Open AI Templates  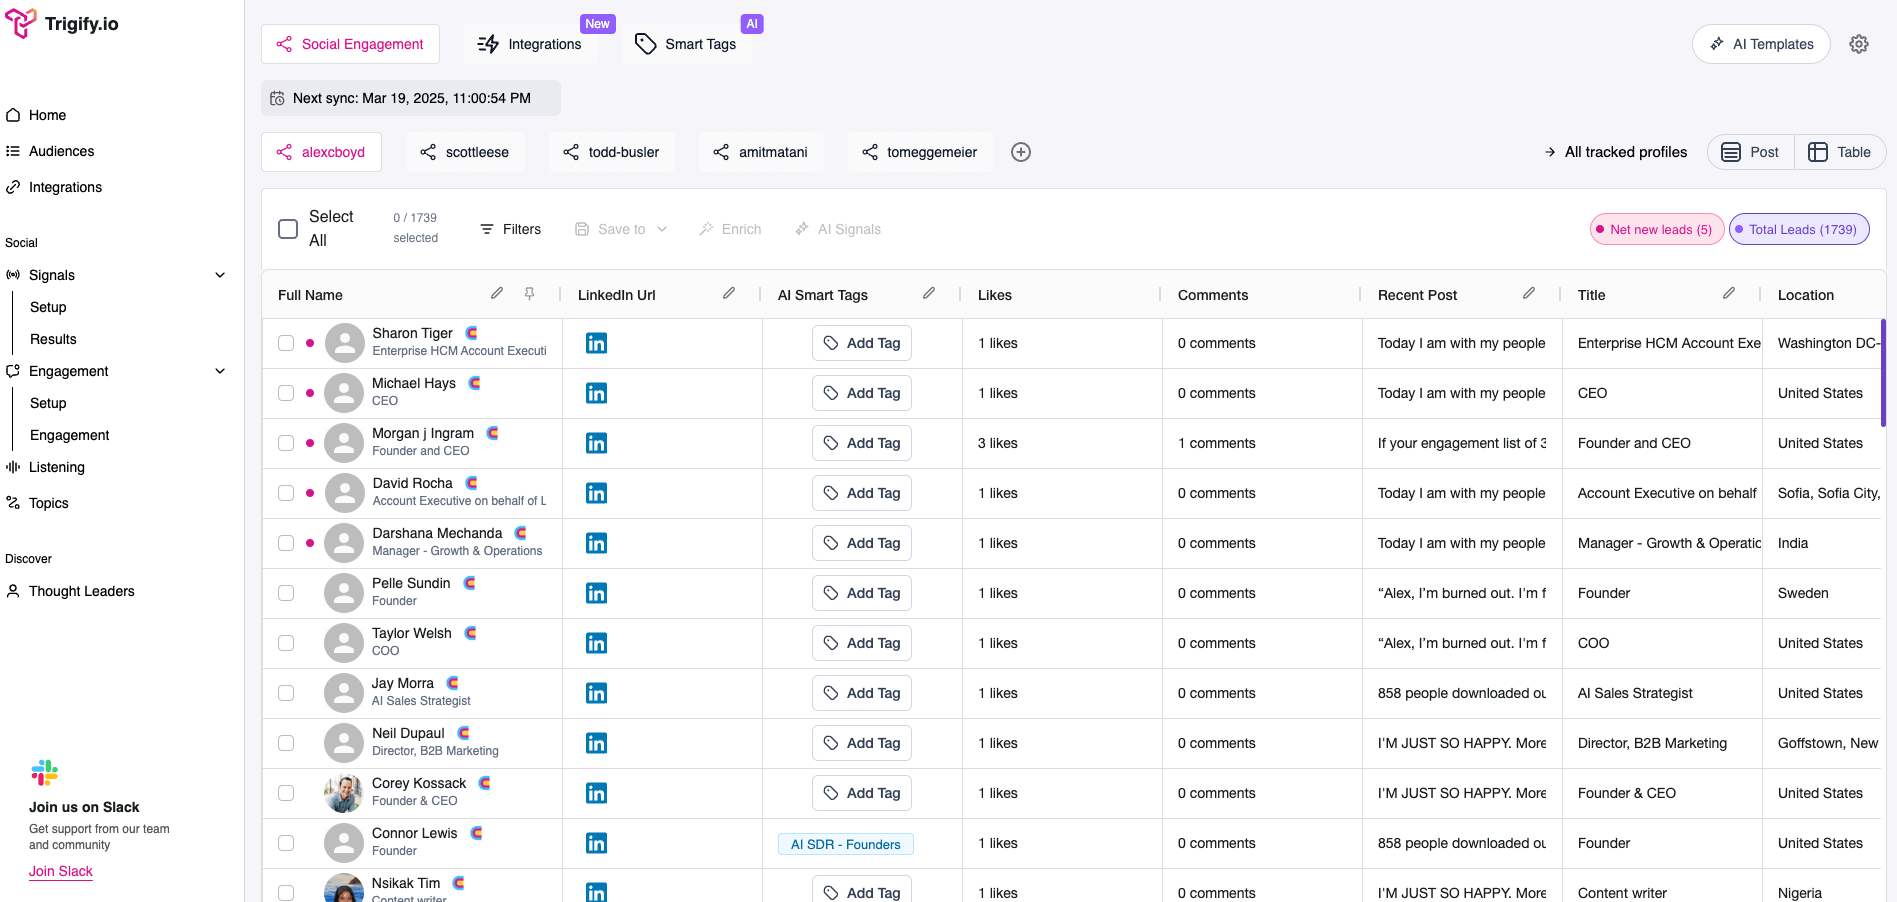pyautogui.click(x=1761, y=44)
